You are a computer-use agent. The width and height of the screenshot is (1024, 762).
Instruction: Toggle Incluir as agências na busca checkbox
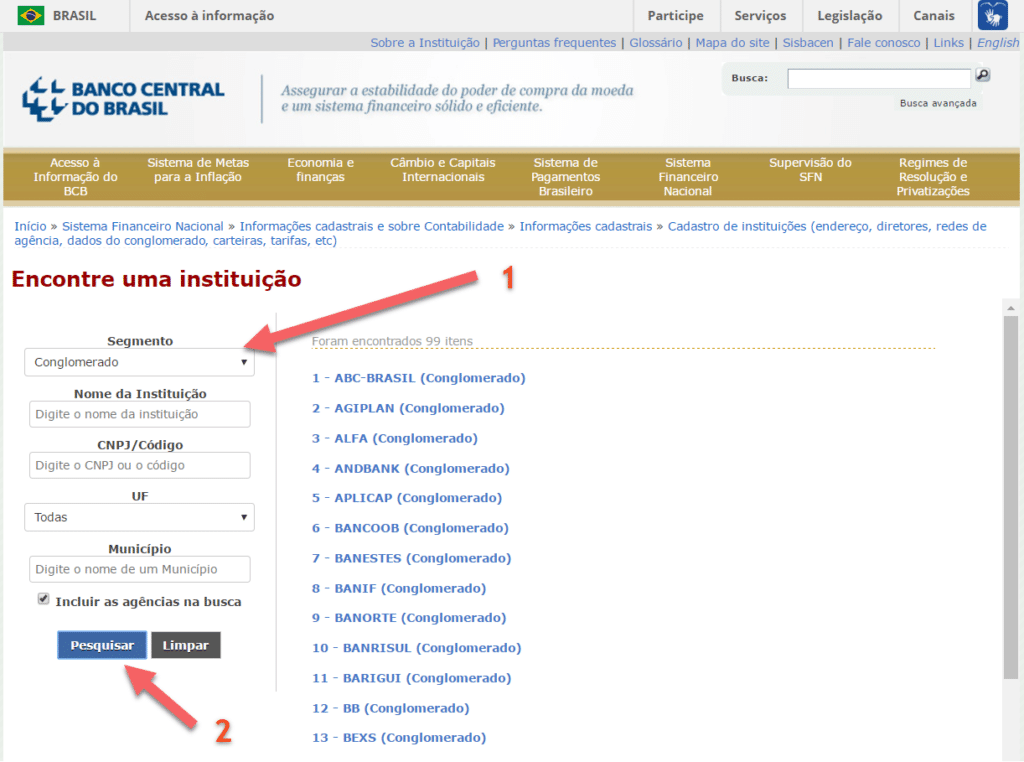click(43, 599)
